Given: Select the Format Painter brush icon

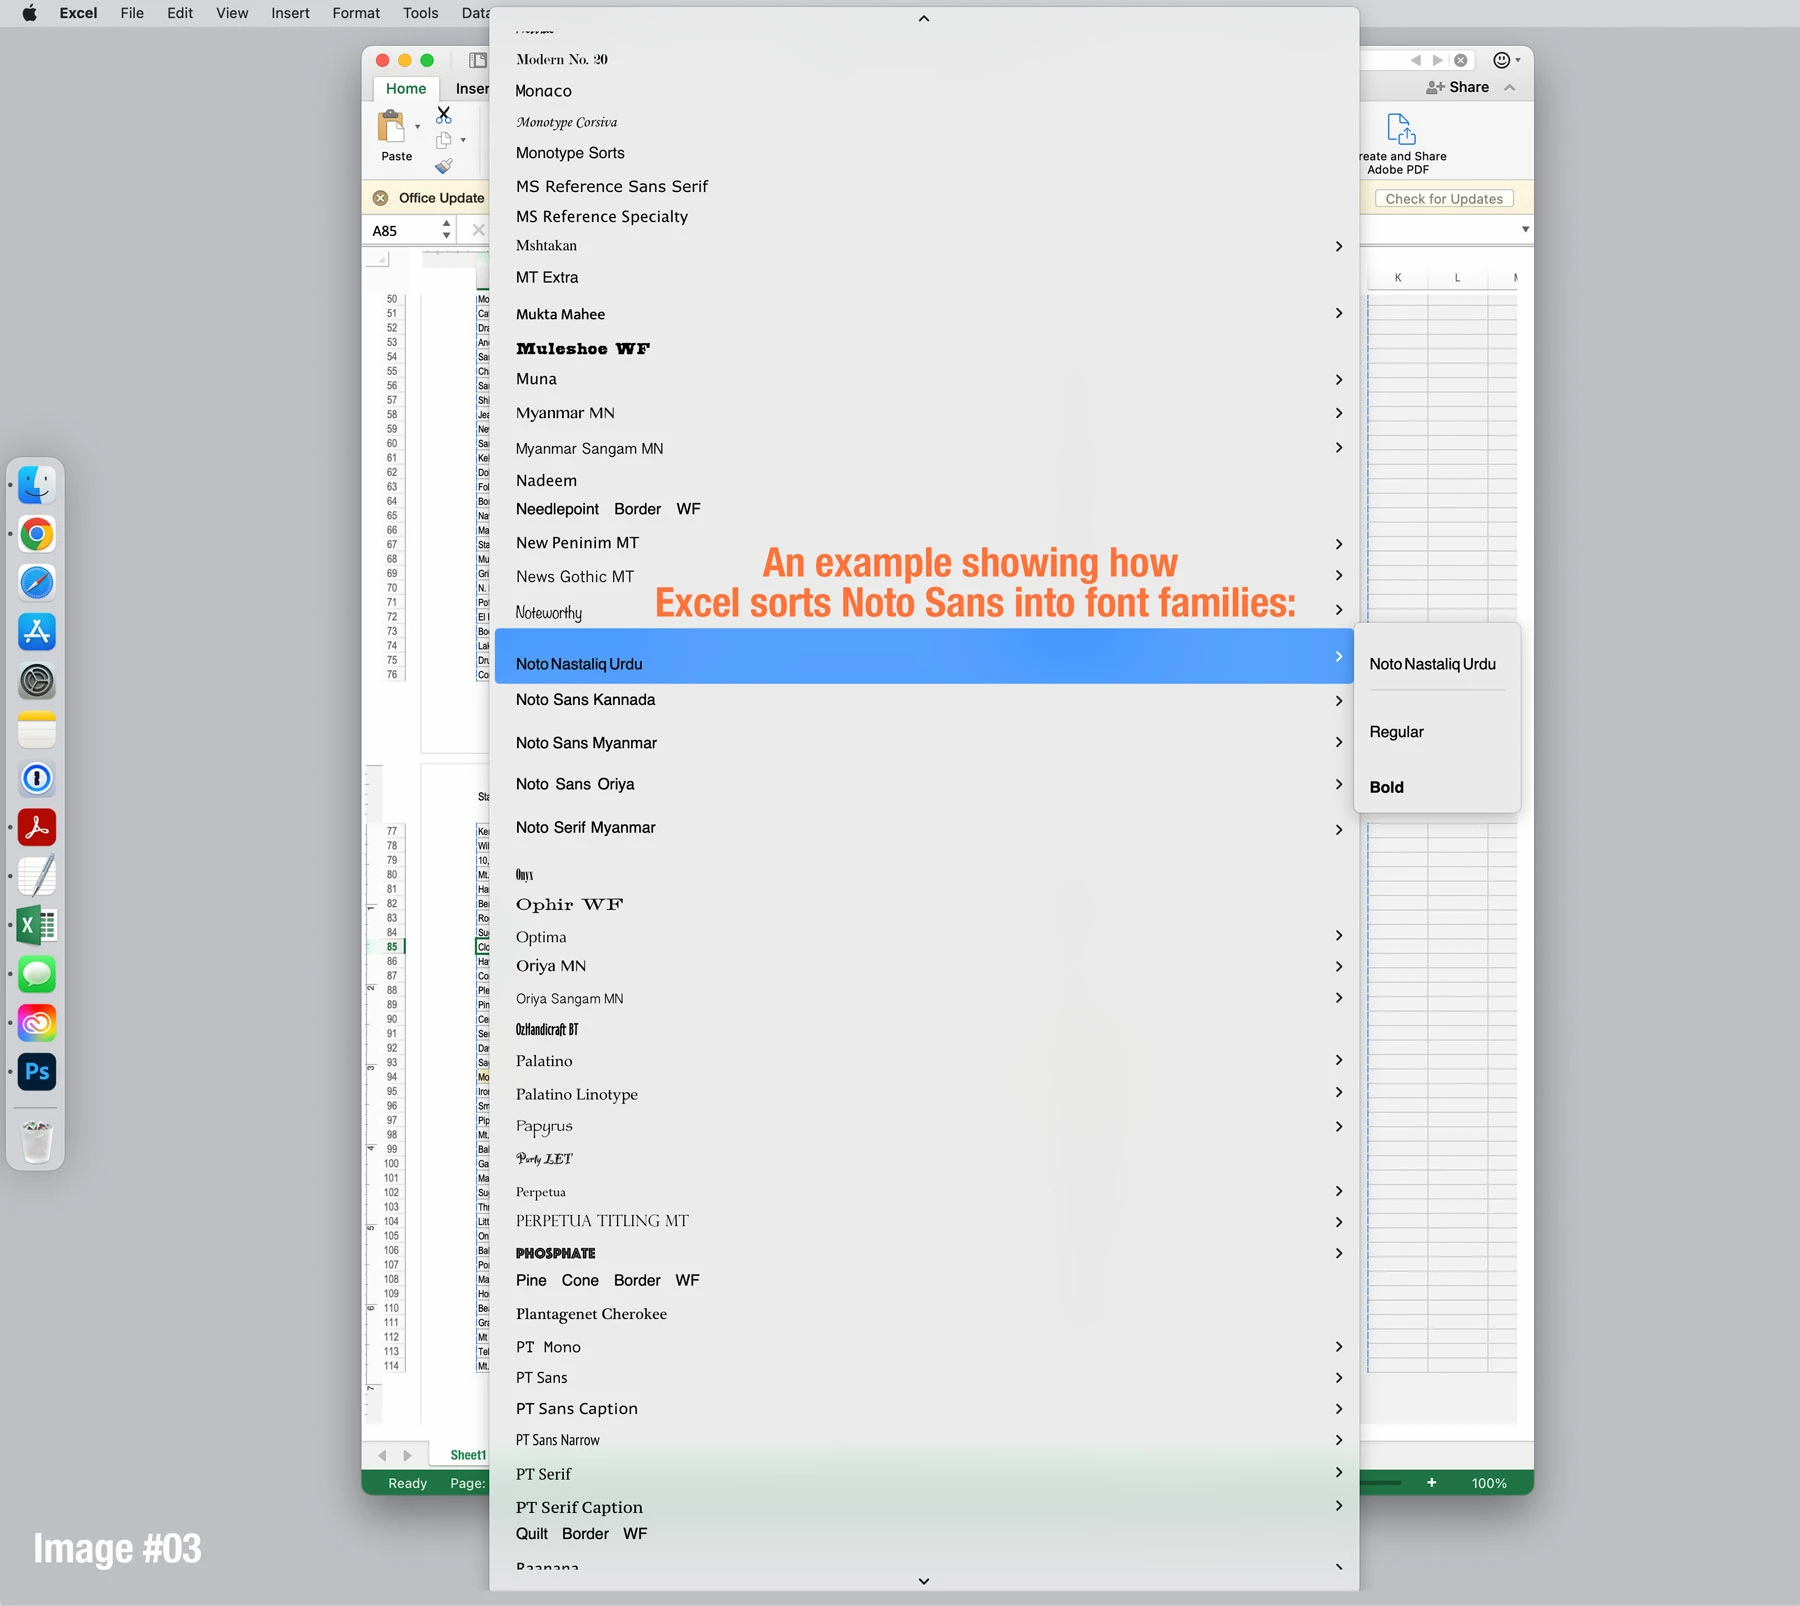Looking at the screenshot, I should click(444, 165).
